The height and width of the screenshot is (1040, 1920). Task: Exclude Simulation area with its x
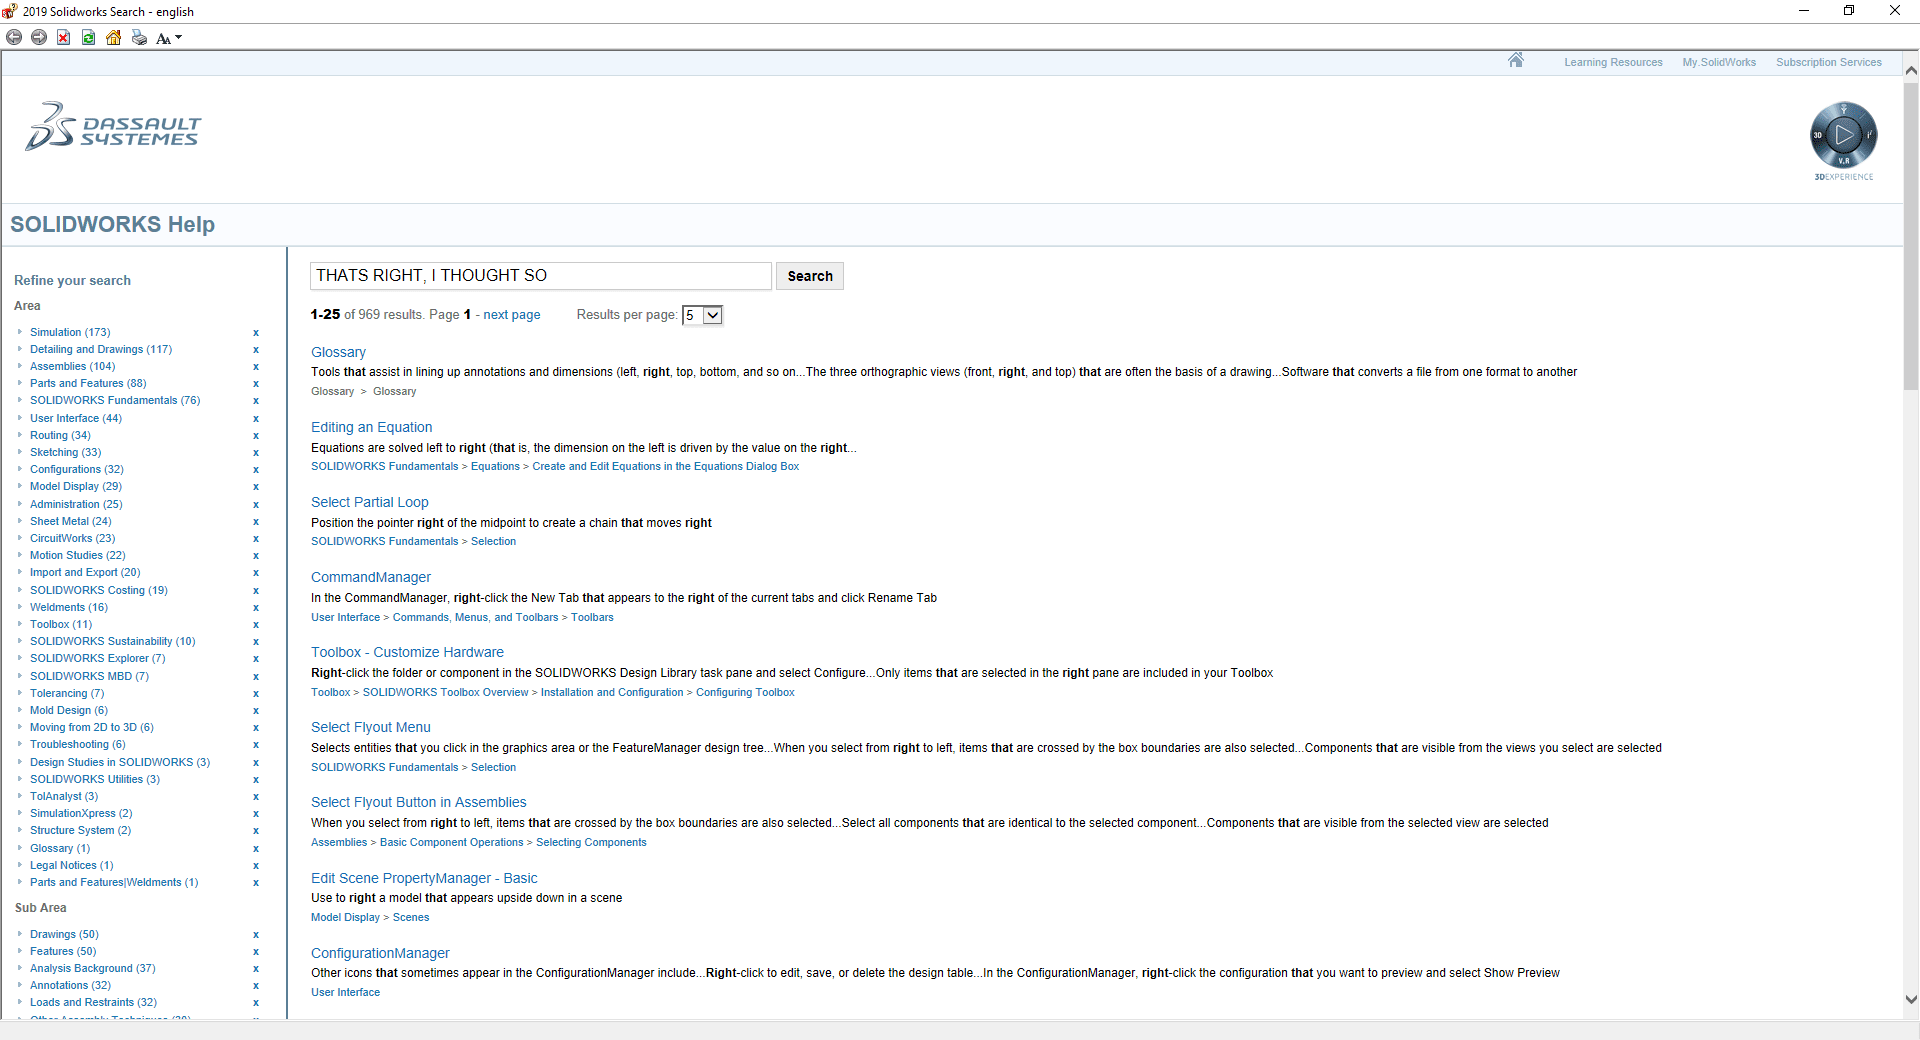pos(256,333)
